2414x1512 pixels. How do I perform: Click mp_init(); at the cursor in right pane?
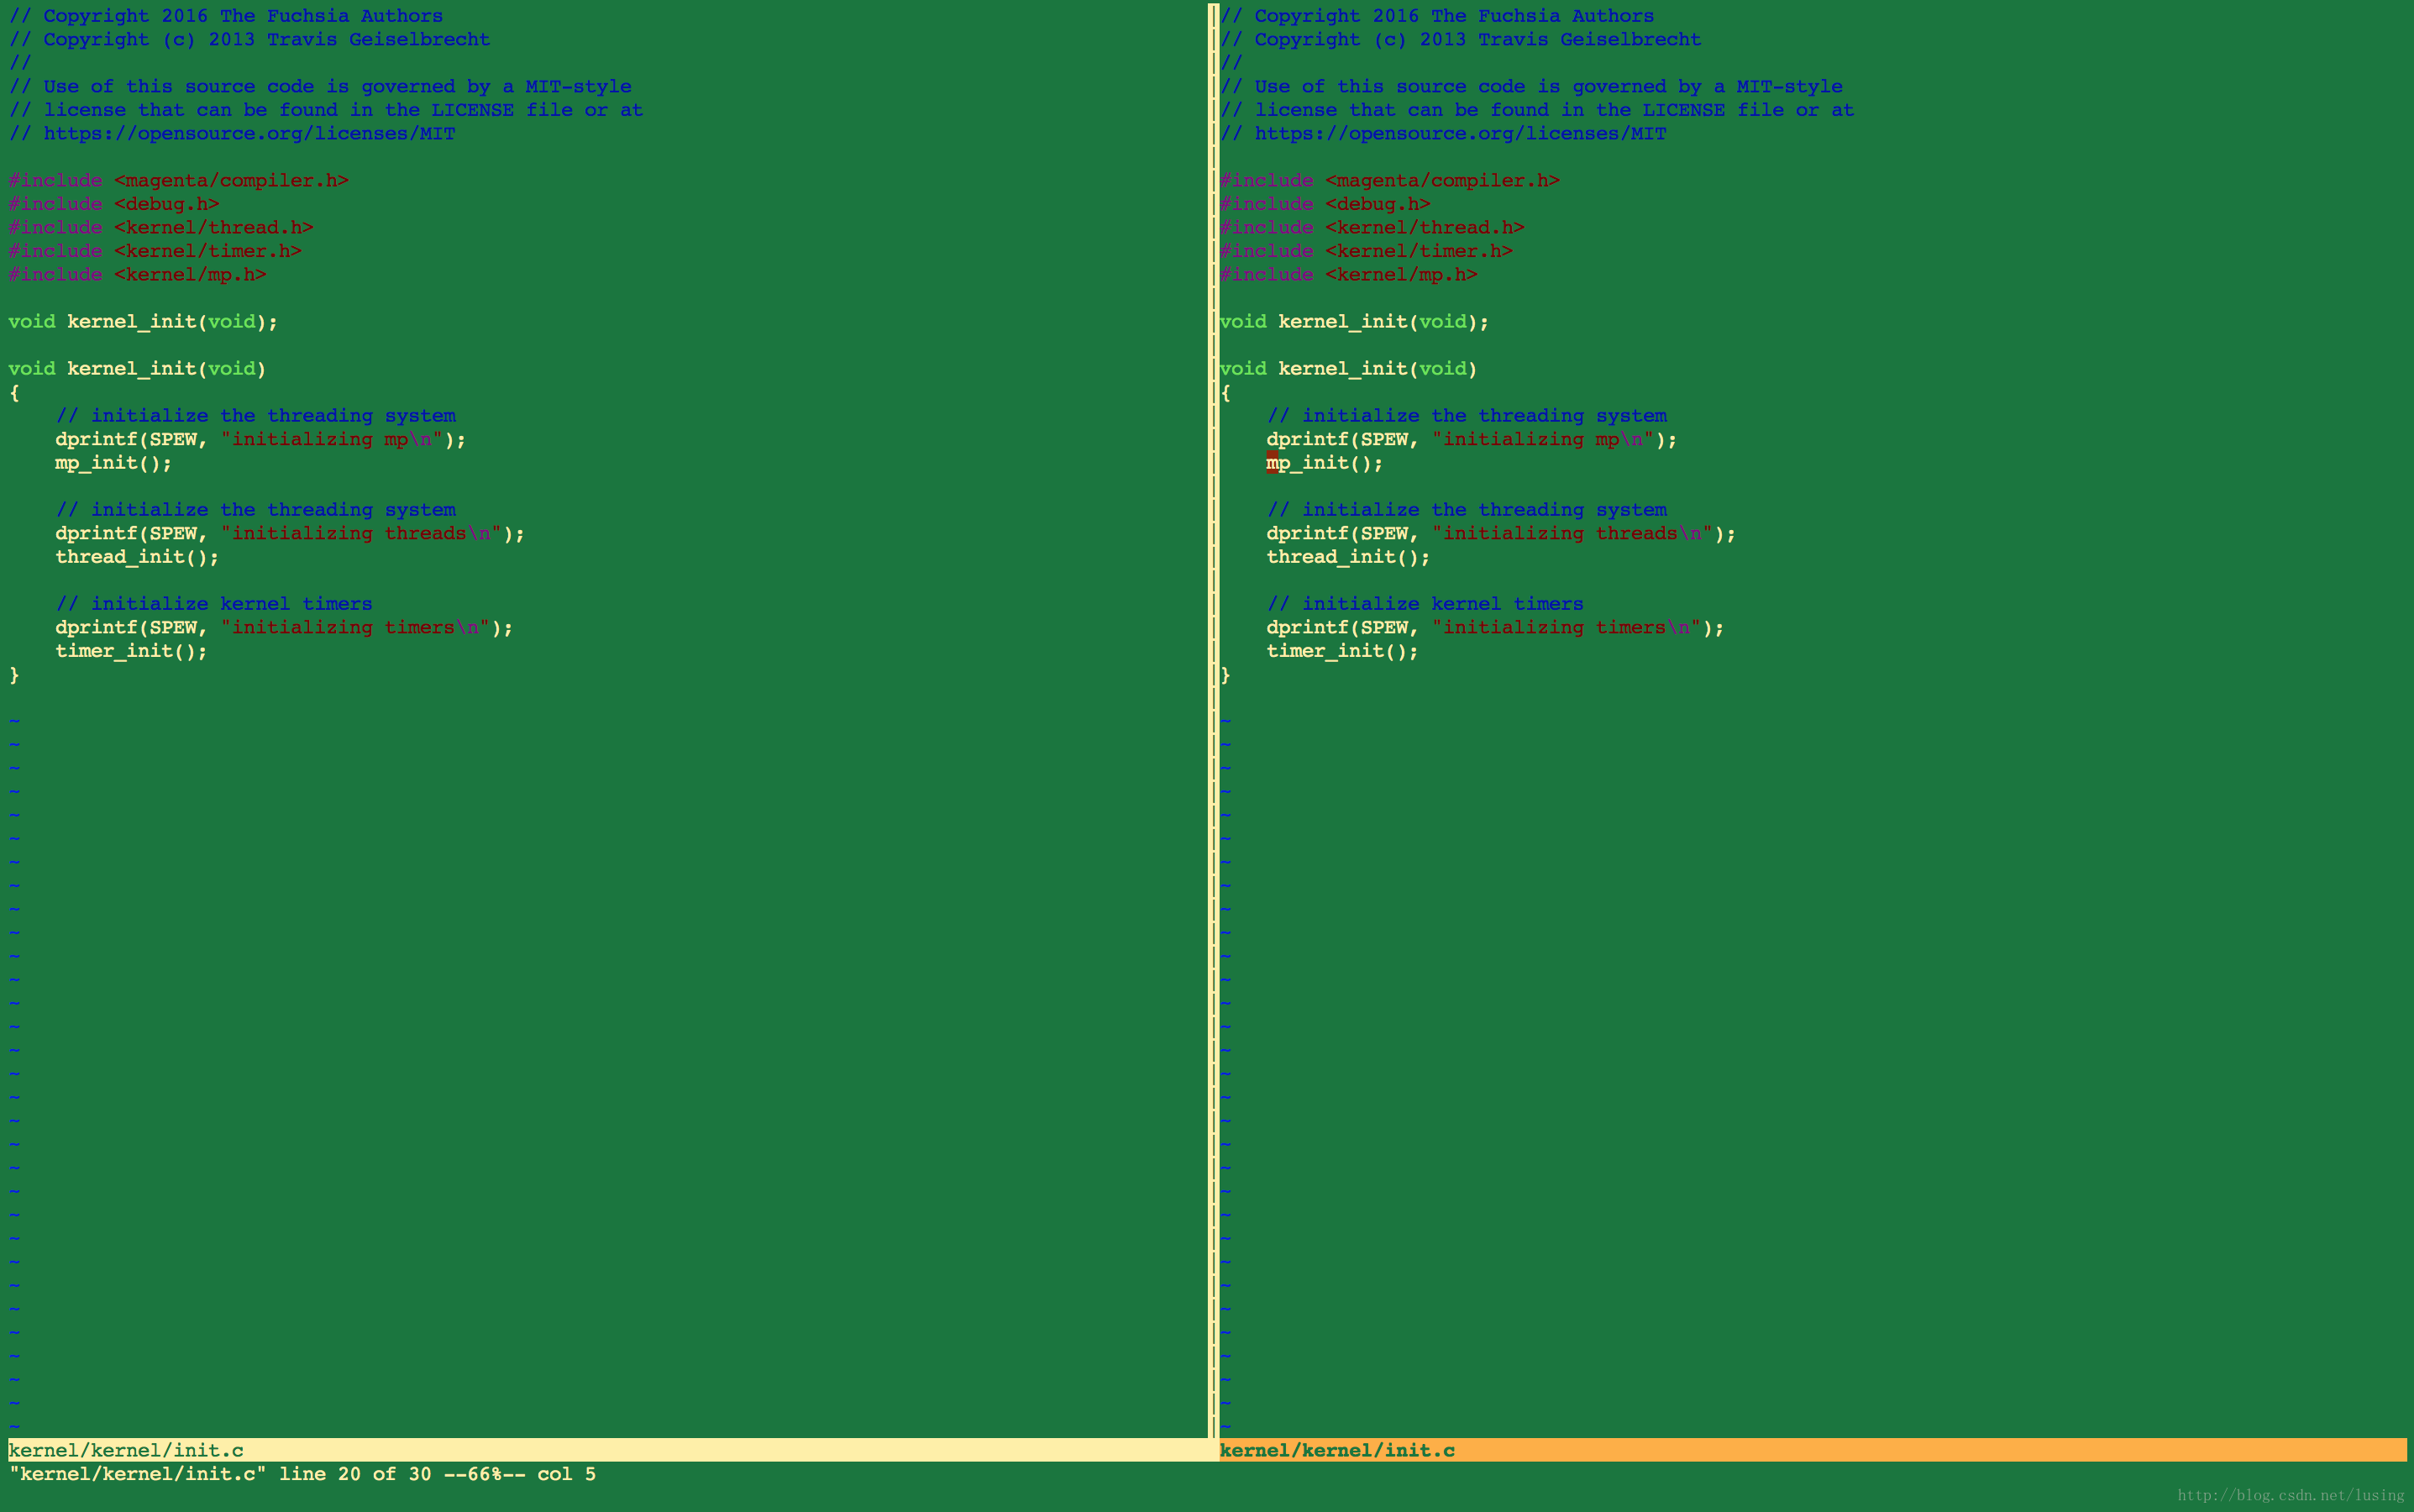[1325, 463]
